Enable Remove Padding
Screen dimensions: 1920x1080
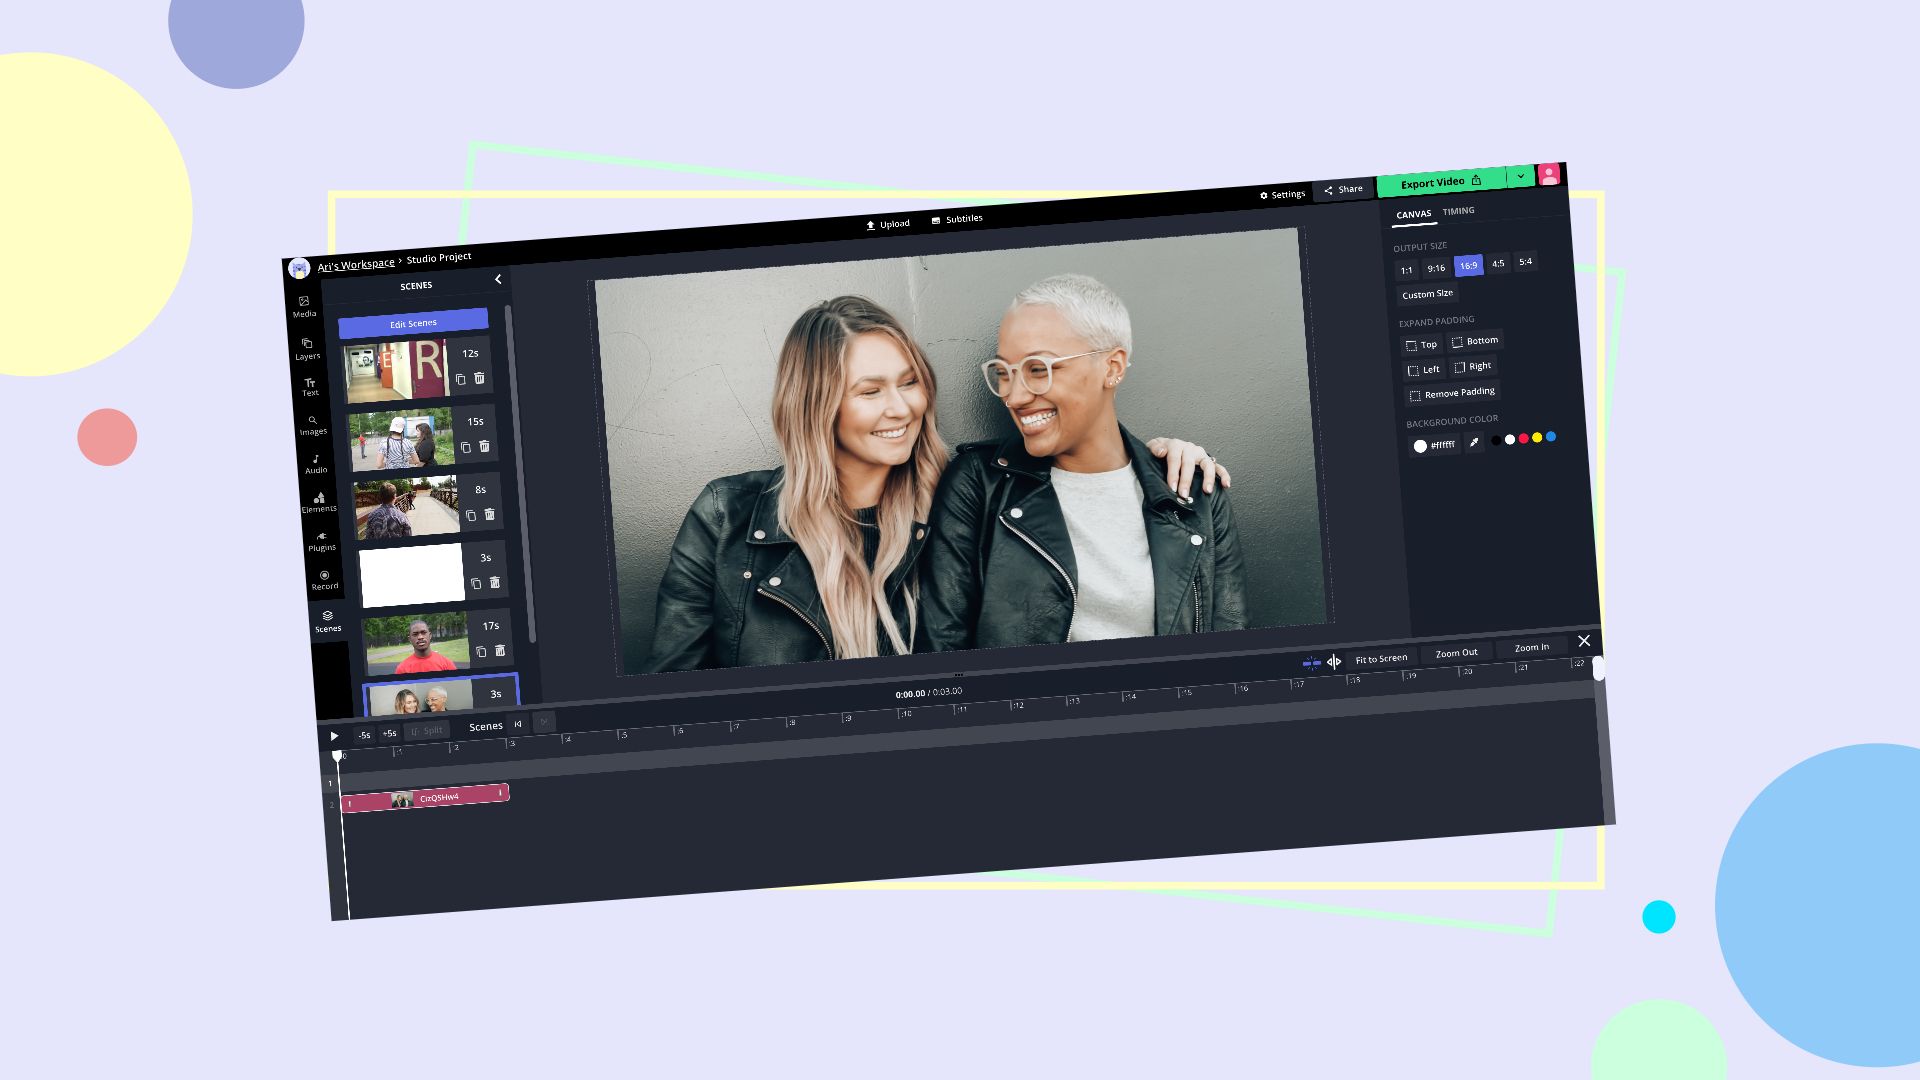pos(1452,393)
